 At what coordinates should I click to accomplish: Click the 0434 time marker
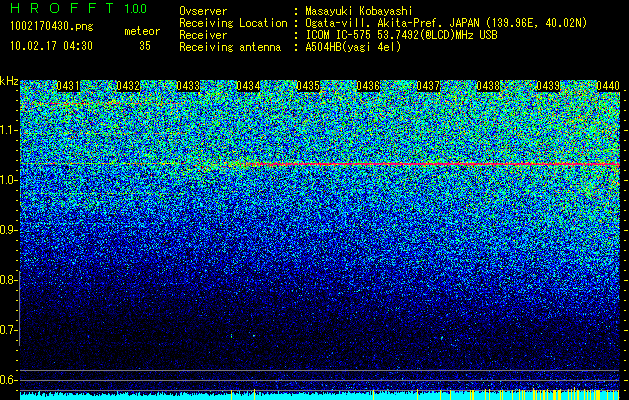(x=248, y=86)
